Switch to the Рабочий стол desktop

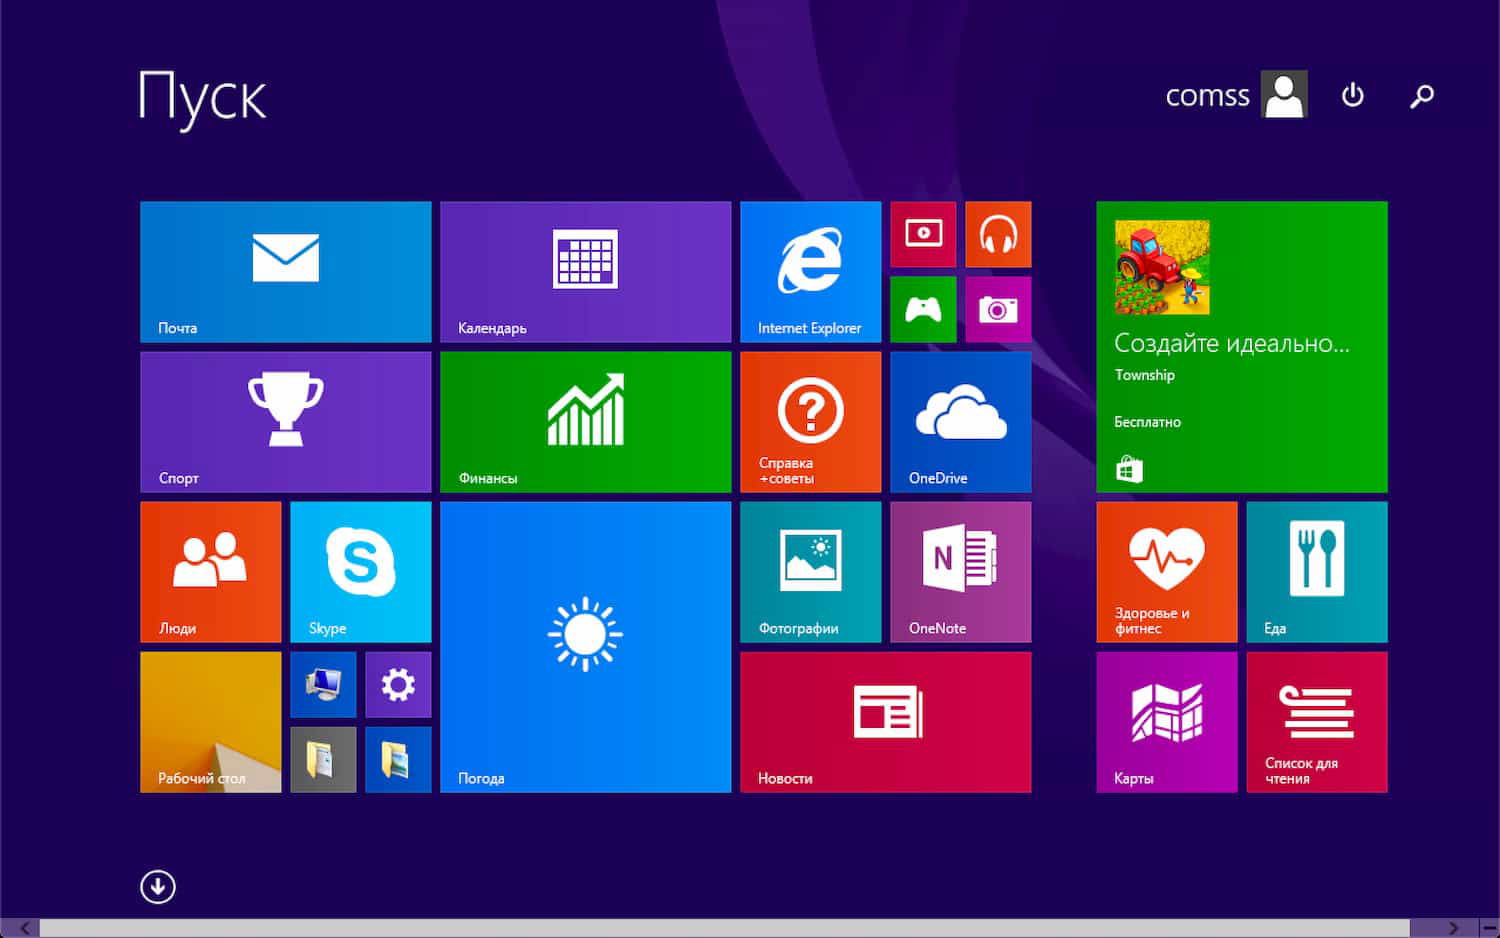tap(210, 722)
